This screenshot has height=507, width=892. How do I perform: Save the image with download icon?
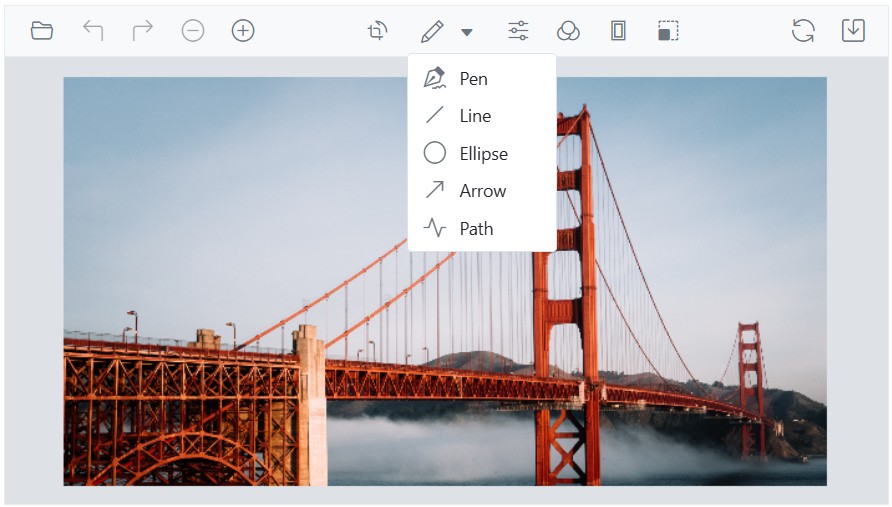[x=853, y=31]
